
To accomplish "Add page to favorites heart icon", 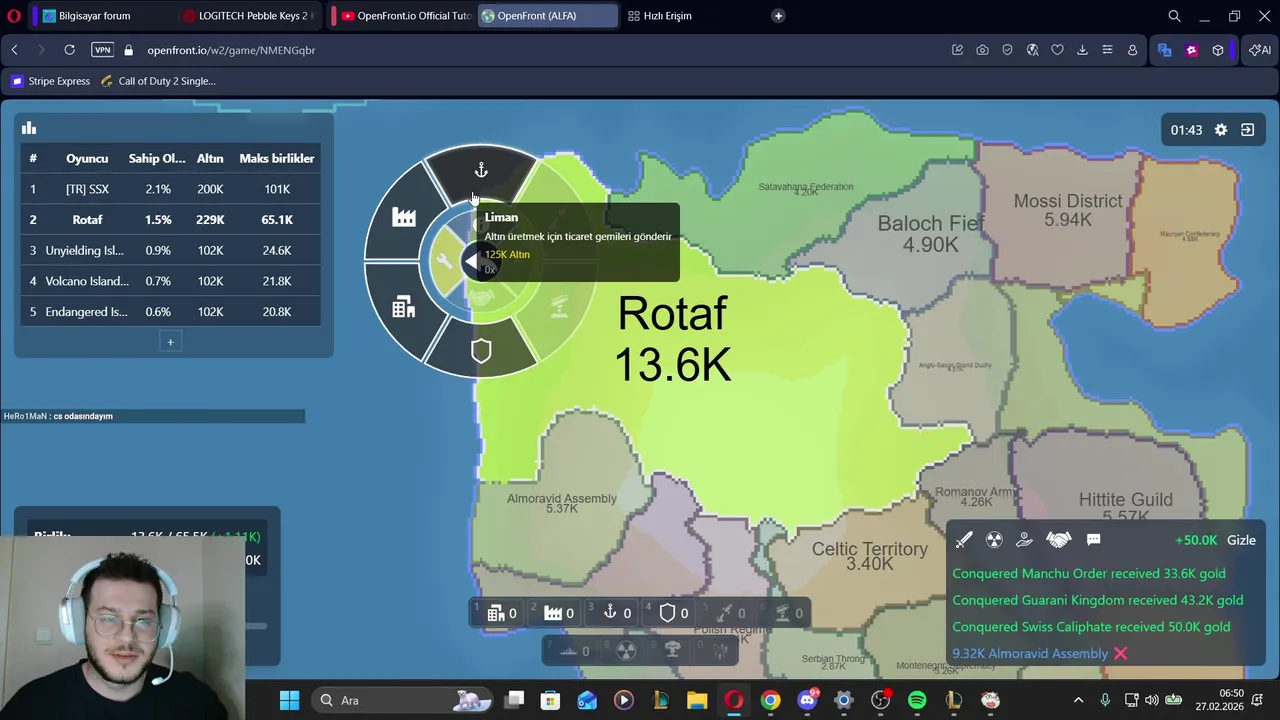I will tap(1057, 50).
